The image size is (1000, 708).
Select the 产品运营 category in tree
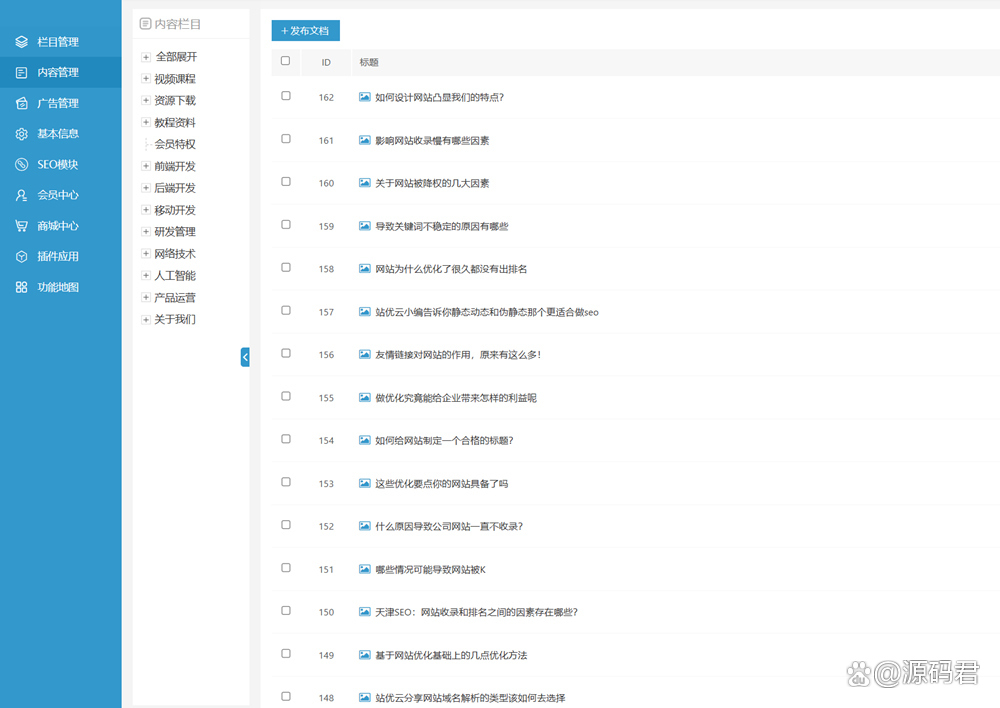[175, 298]
